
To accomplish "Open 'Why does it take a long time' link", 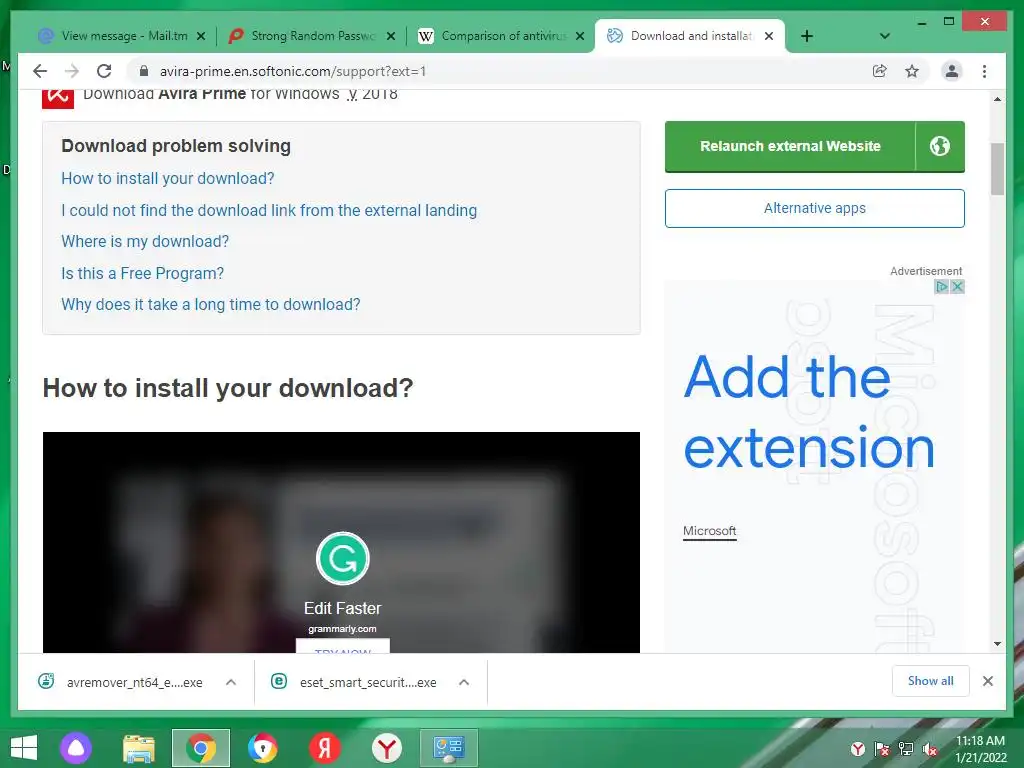I will (210, 304).
